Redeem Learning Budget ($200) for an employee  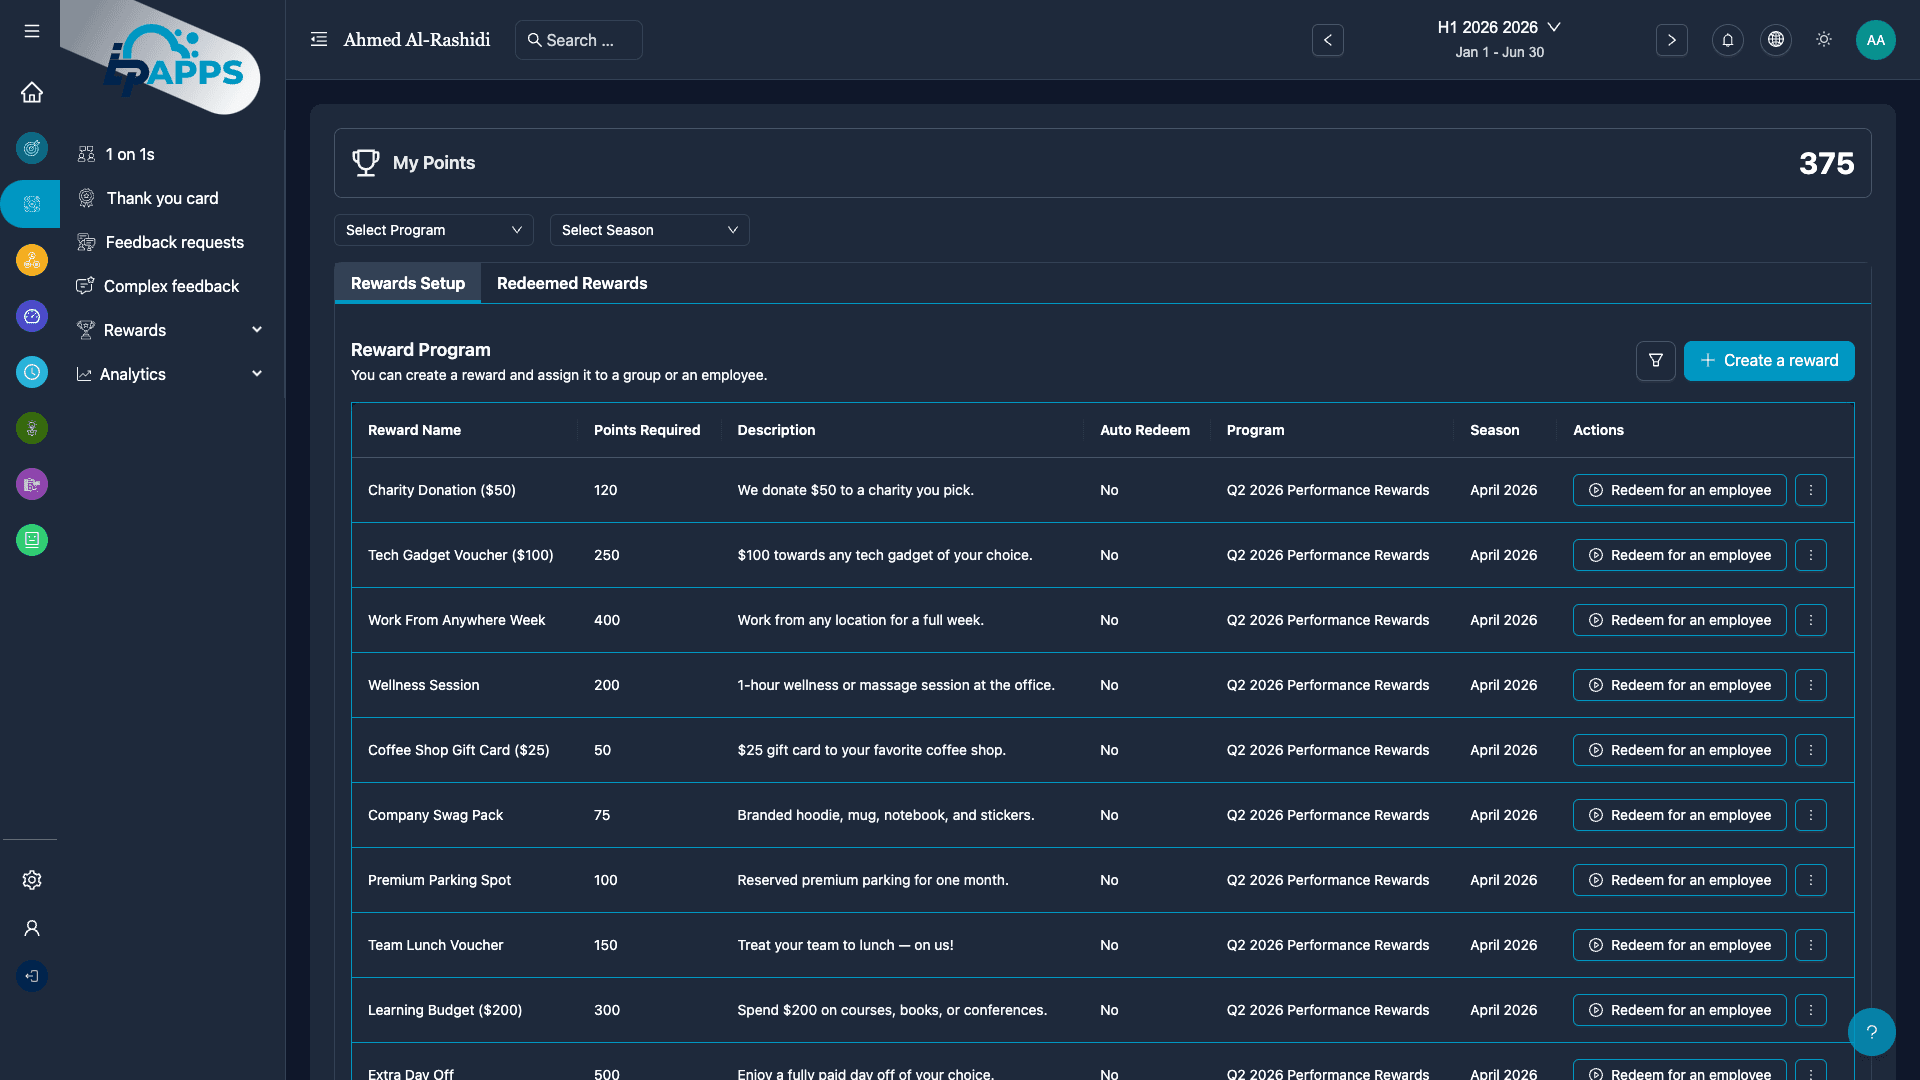[x=1680, y=1010]
